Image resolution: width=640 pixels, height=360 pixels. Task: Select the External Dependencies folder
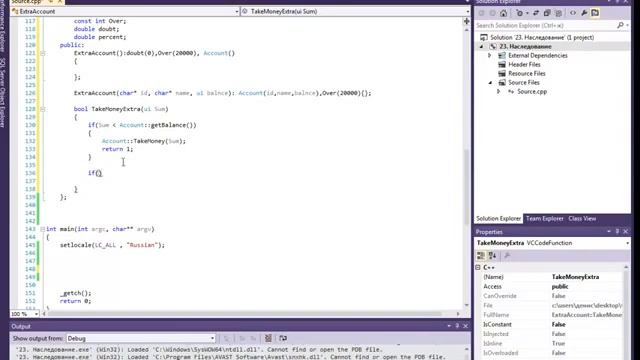(538, 56)
